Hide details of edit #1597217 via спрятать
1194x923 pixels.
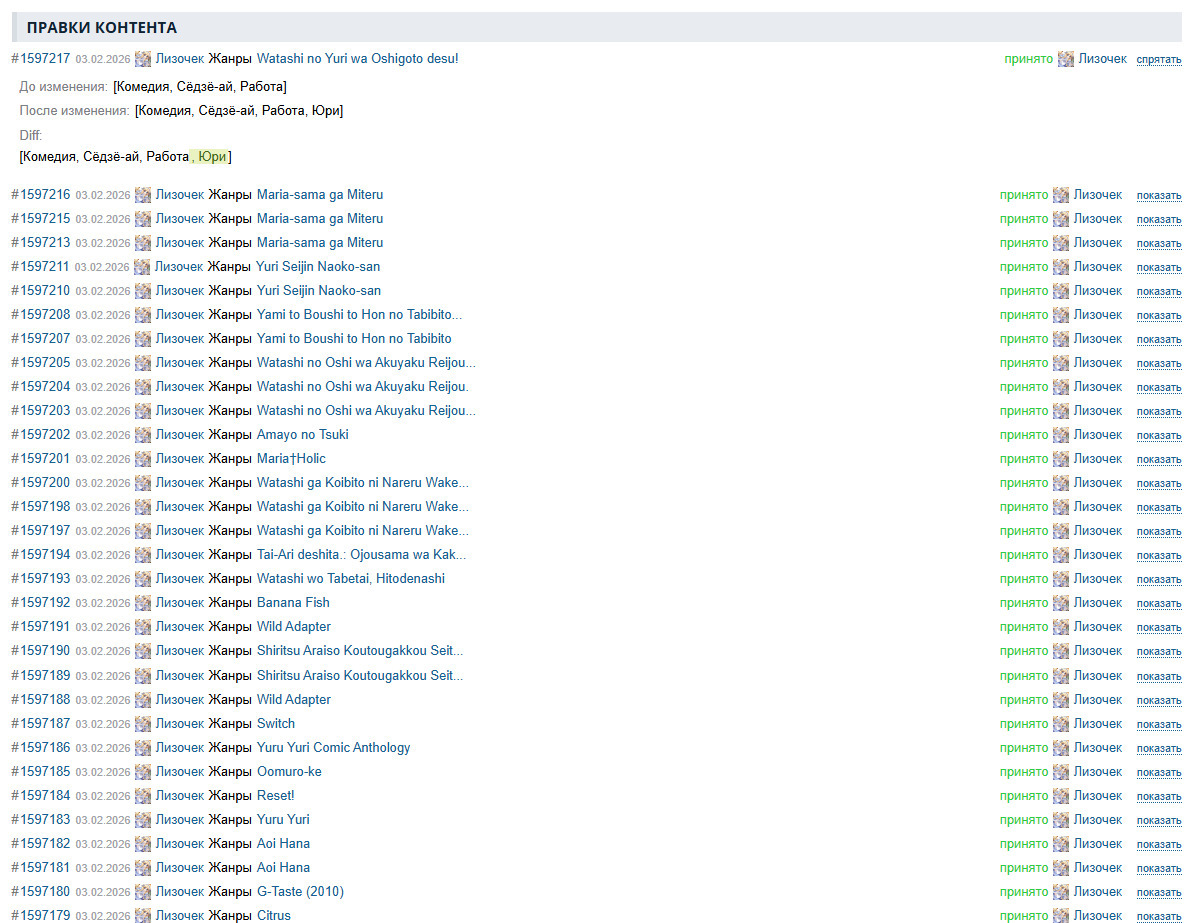(x=1158, y=60)
